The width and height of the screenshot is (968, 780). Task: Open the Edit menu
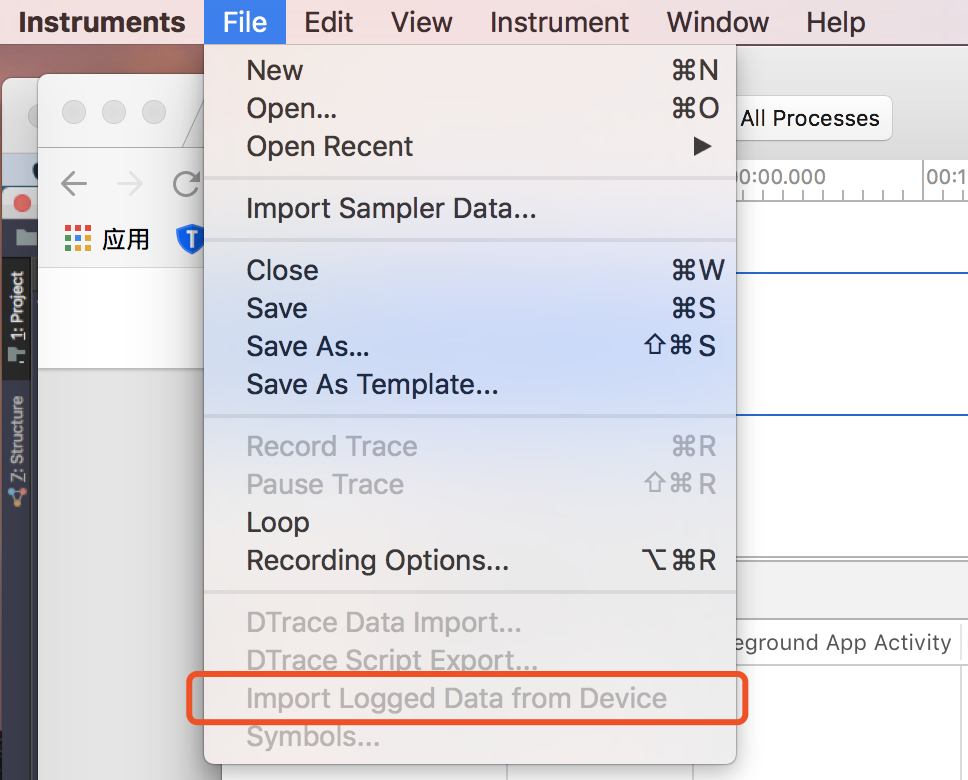click(x=328, y=22)
